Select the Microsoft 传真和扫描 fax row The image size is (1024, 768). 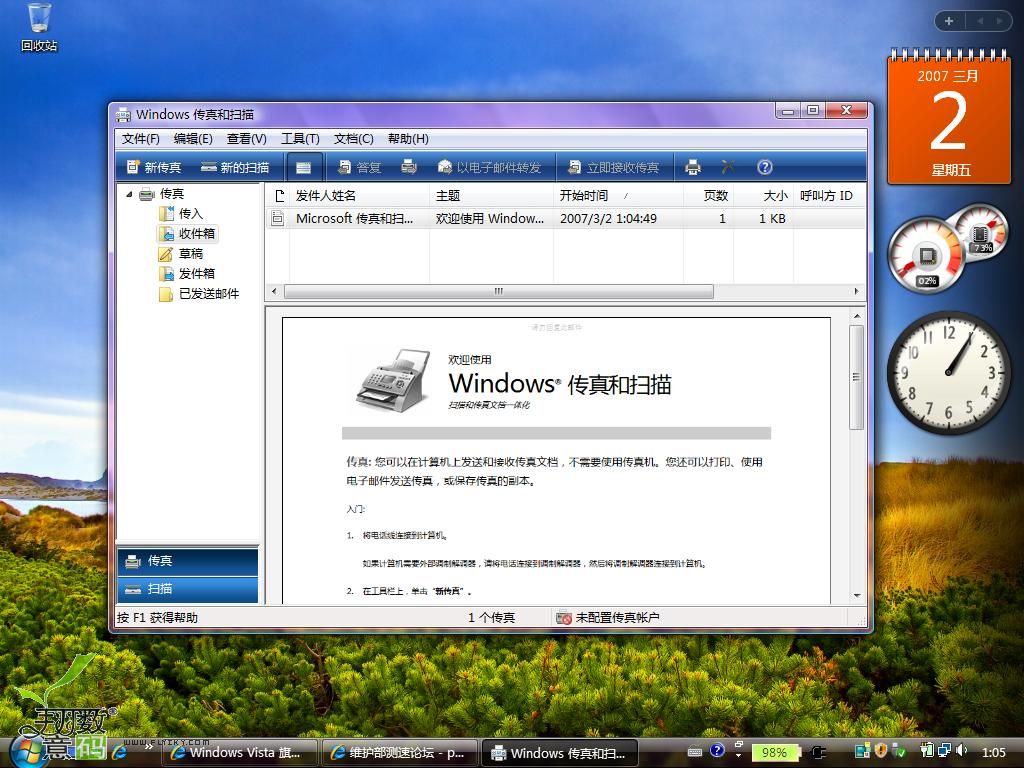coord(565,218)
